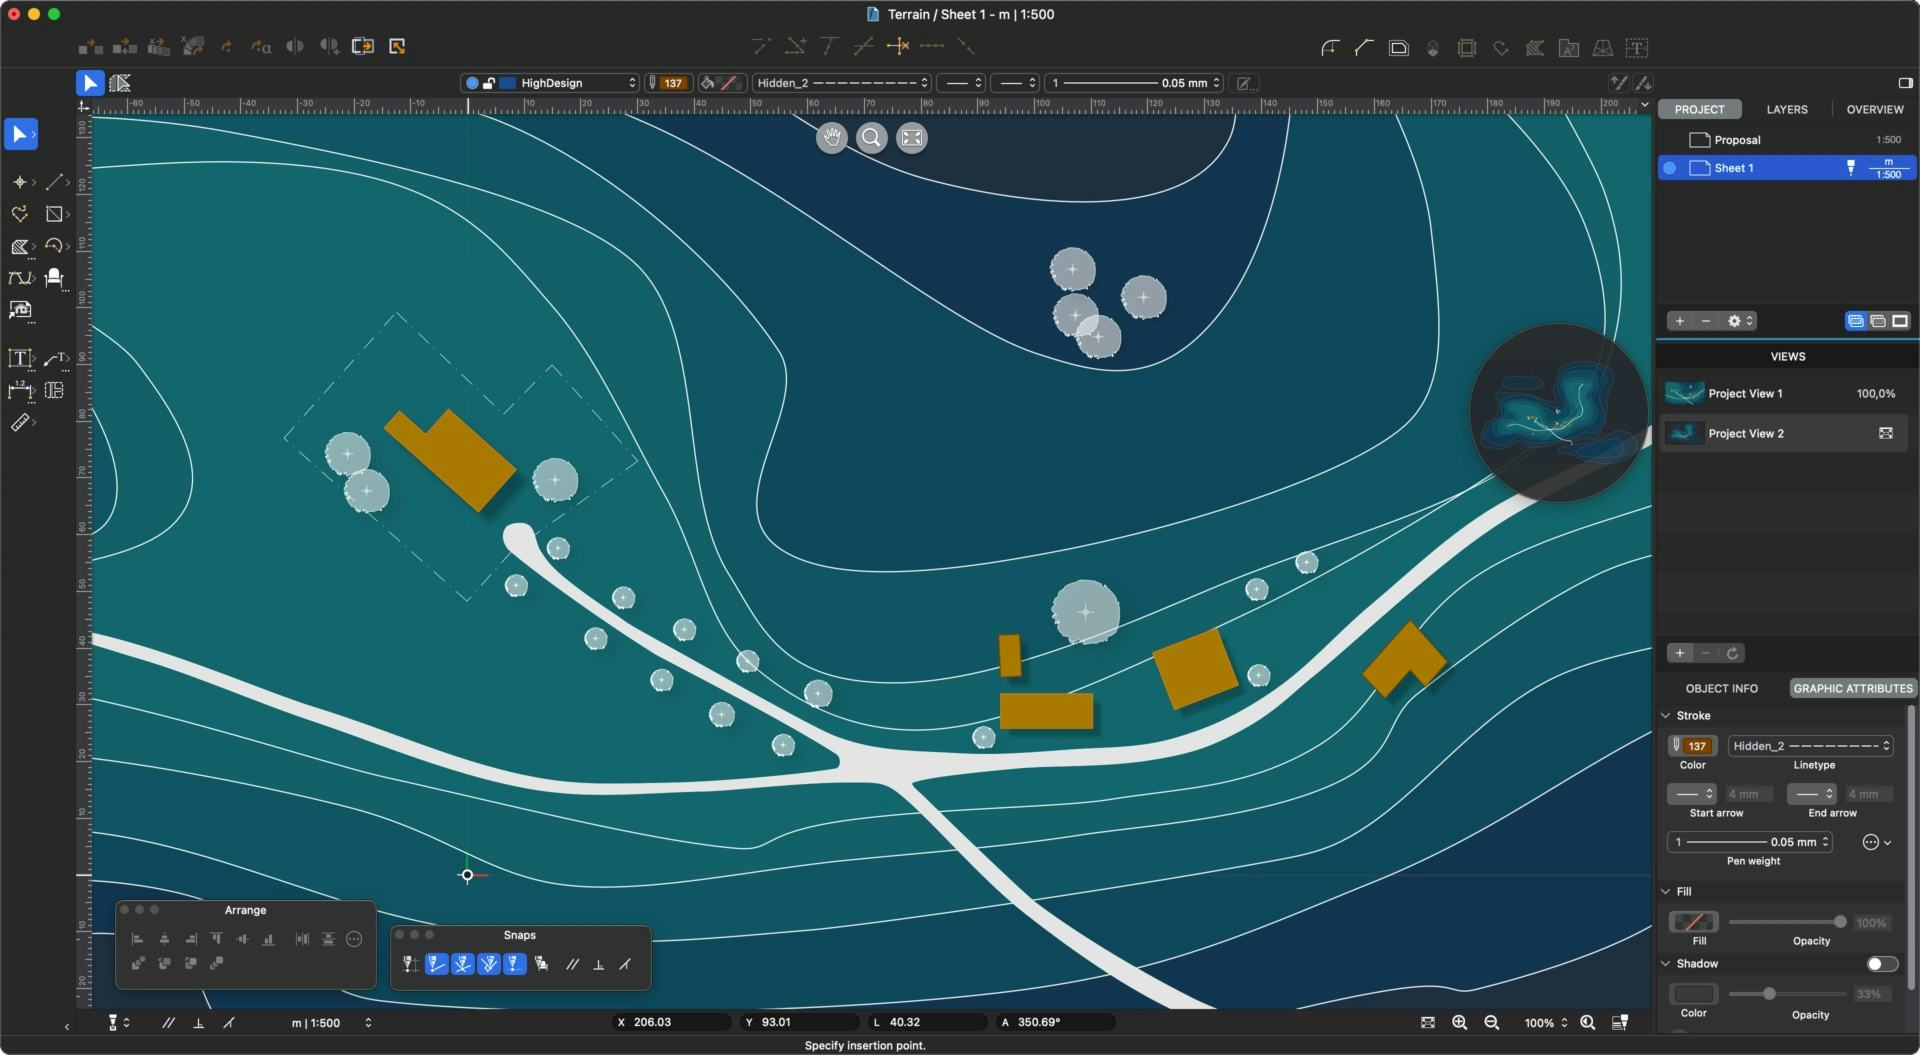
Task: Click the magnifier zoom button on the canvas
Action: (x=872, y=138)
